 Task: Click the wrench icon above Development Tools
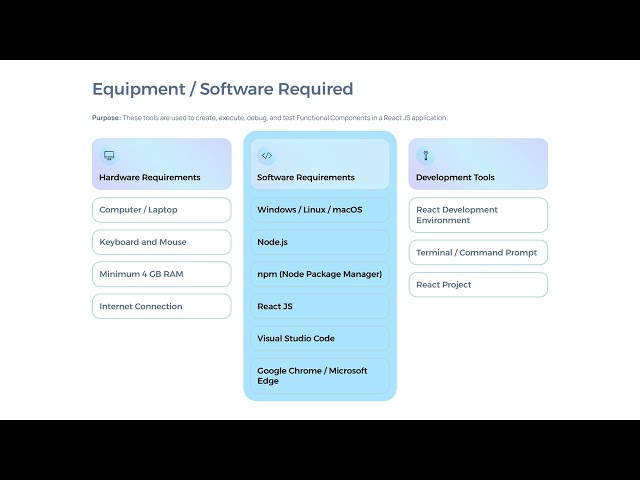426,156
